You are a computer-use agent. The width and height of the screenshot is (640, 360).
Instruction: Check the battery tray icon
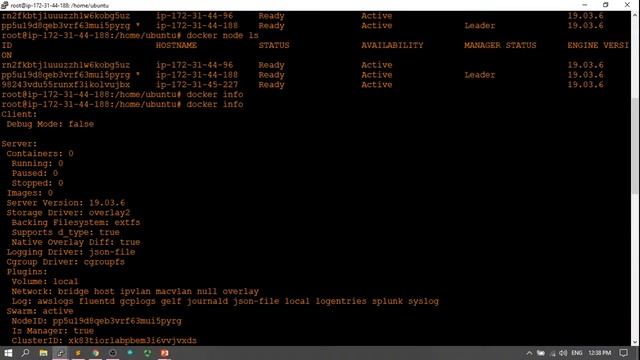(x=541, y=353)
